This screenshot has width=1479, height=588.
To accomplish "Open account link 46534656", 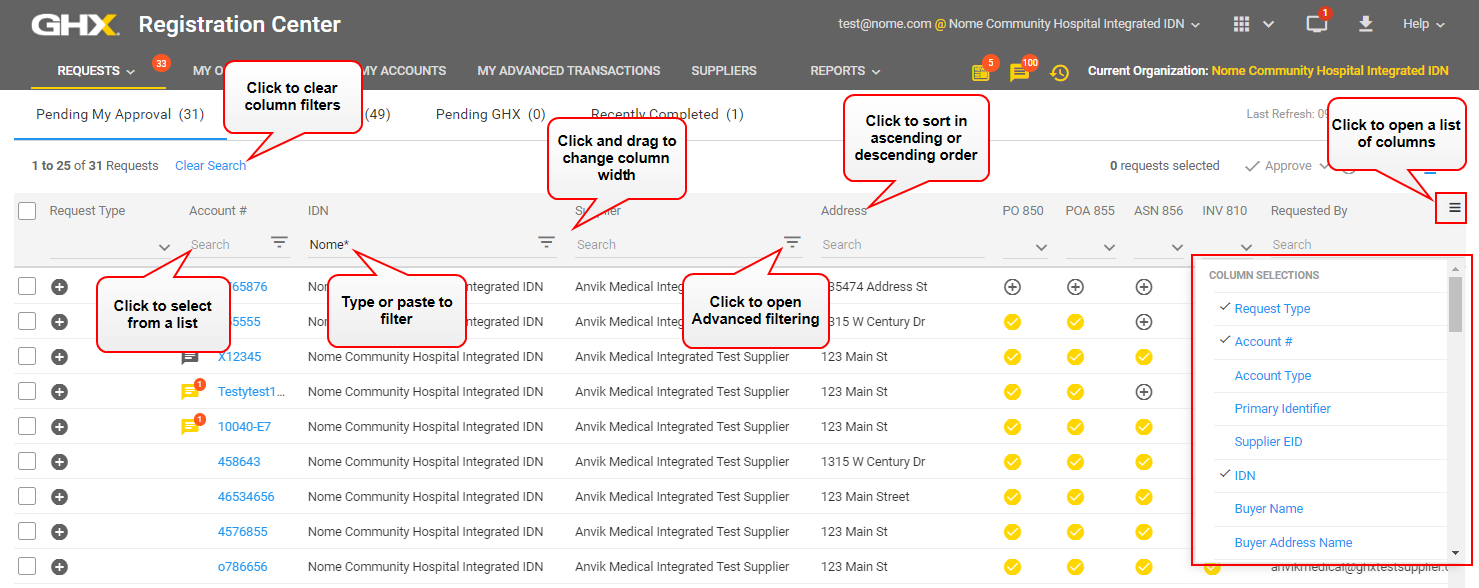I will tap(246, 497).
